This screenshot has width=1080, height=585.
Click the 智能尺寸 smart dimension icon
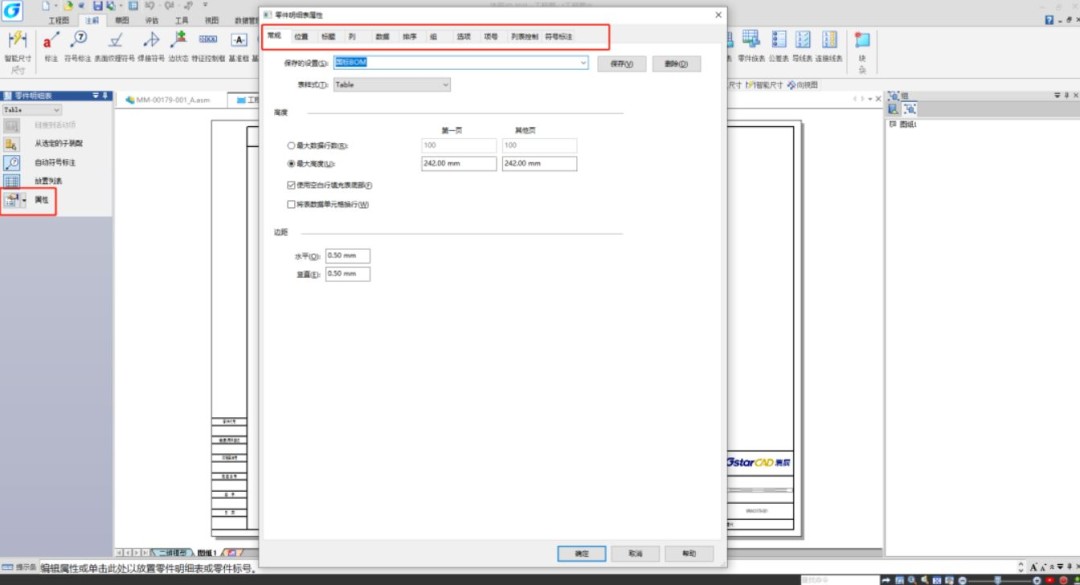coord(17,40)
